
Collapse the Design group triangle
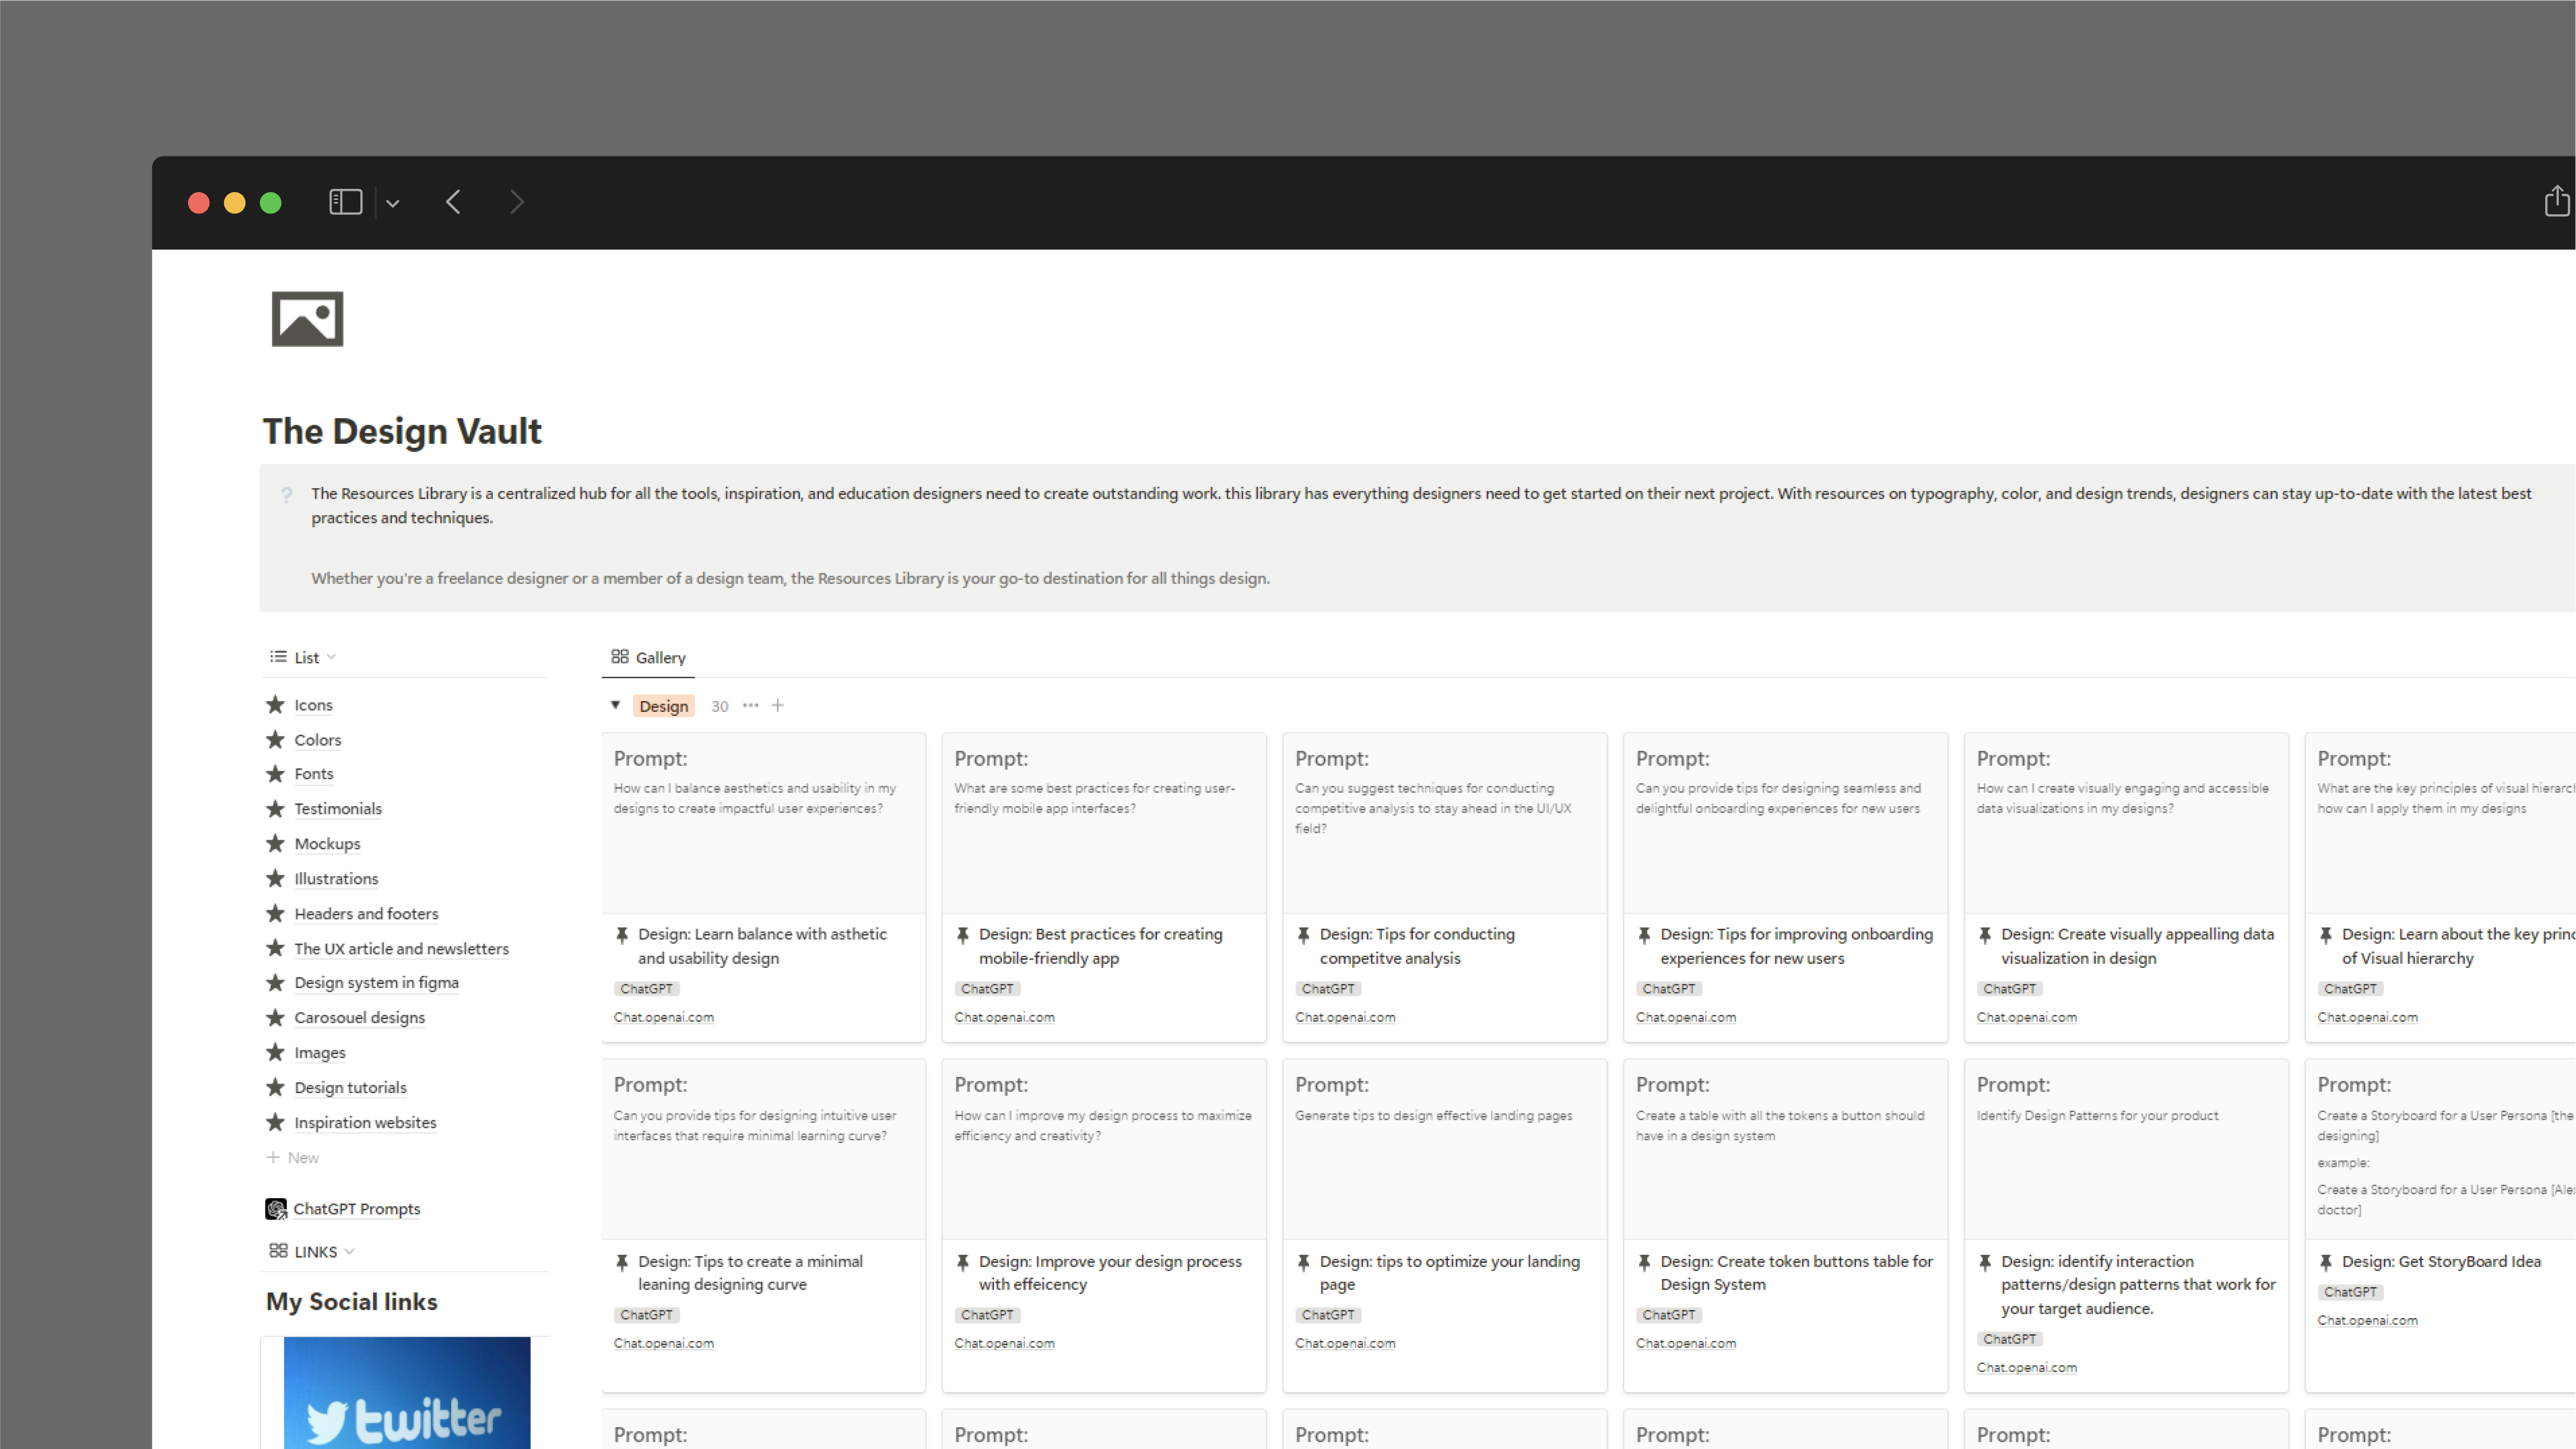point(615,705)
